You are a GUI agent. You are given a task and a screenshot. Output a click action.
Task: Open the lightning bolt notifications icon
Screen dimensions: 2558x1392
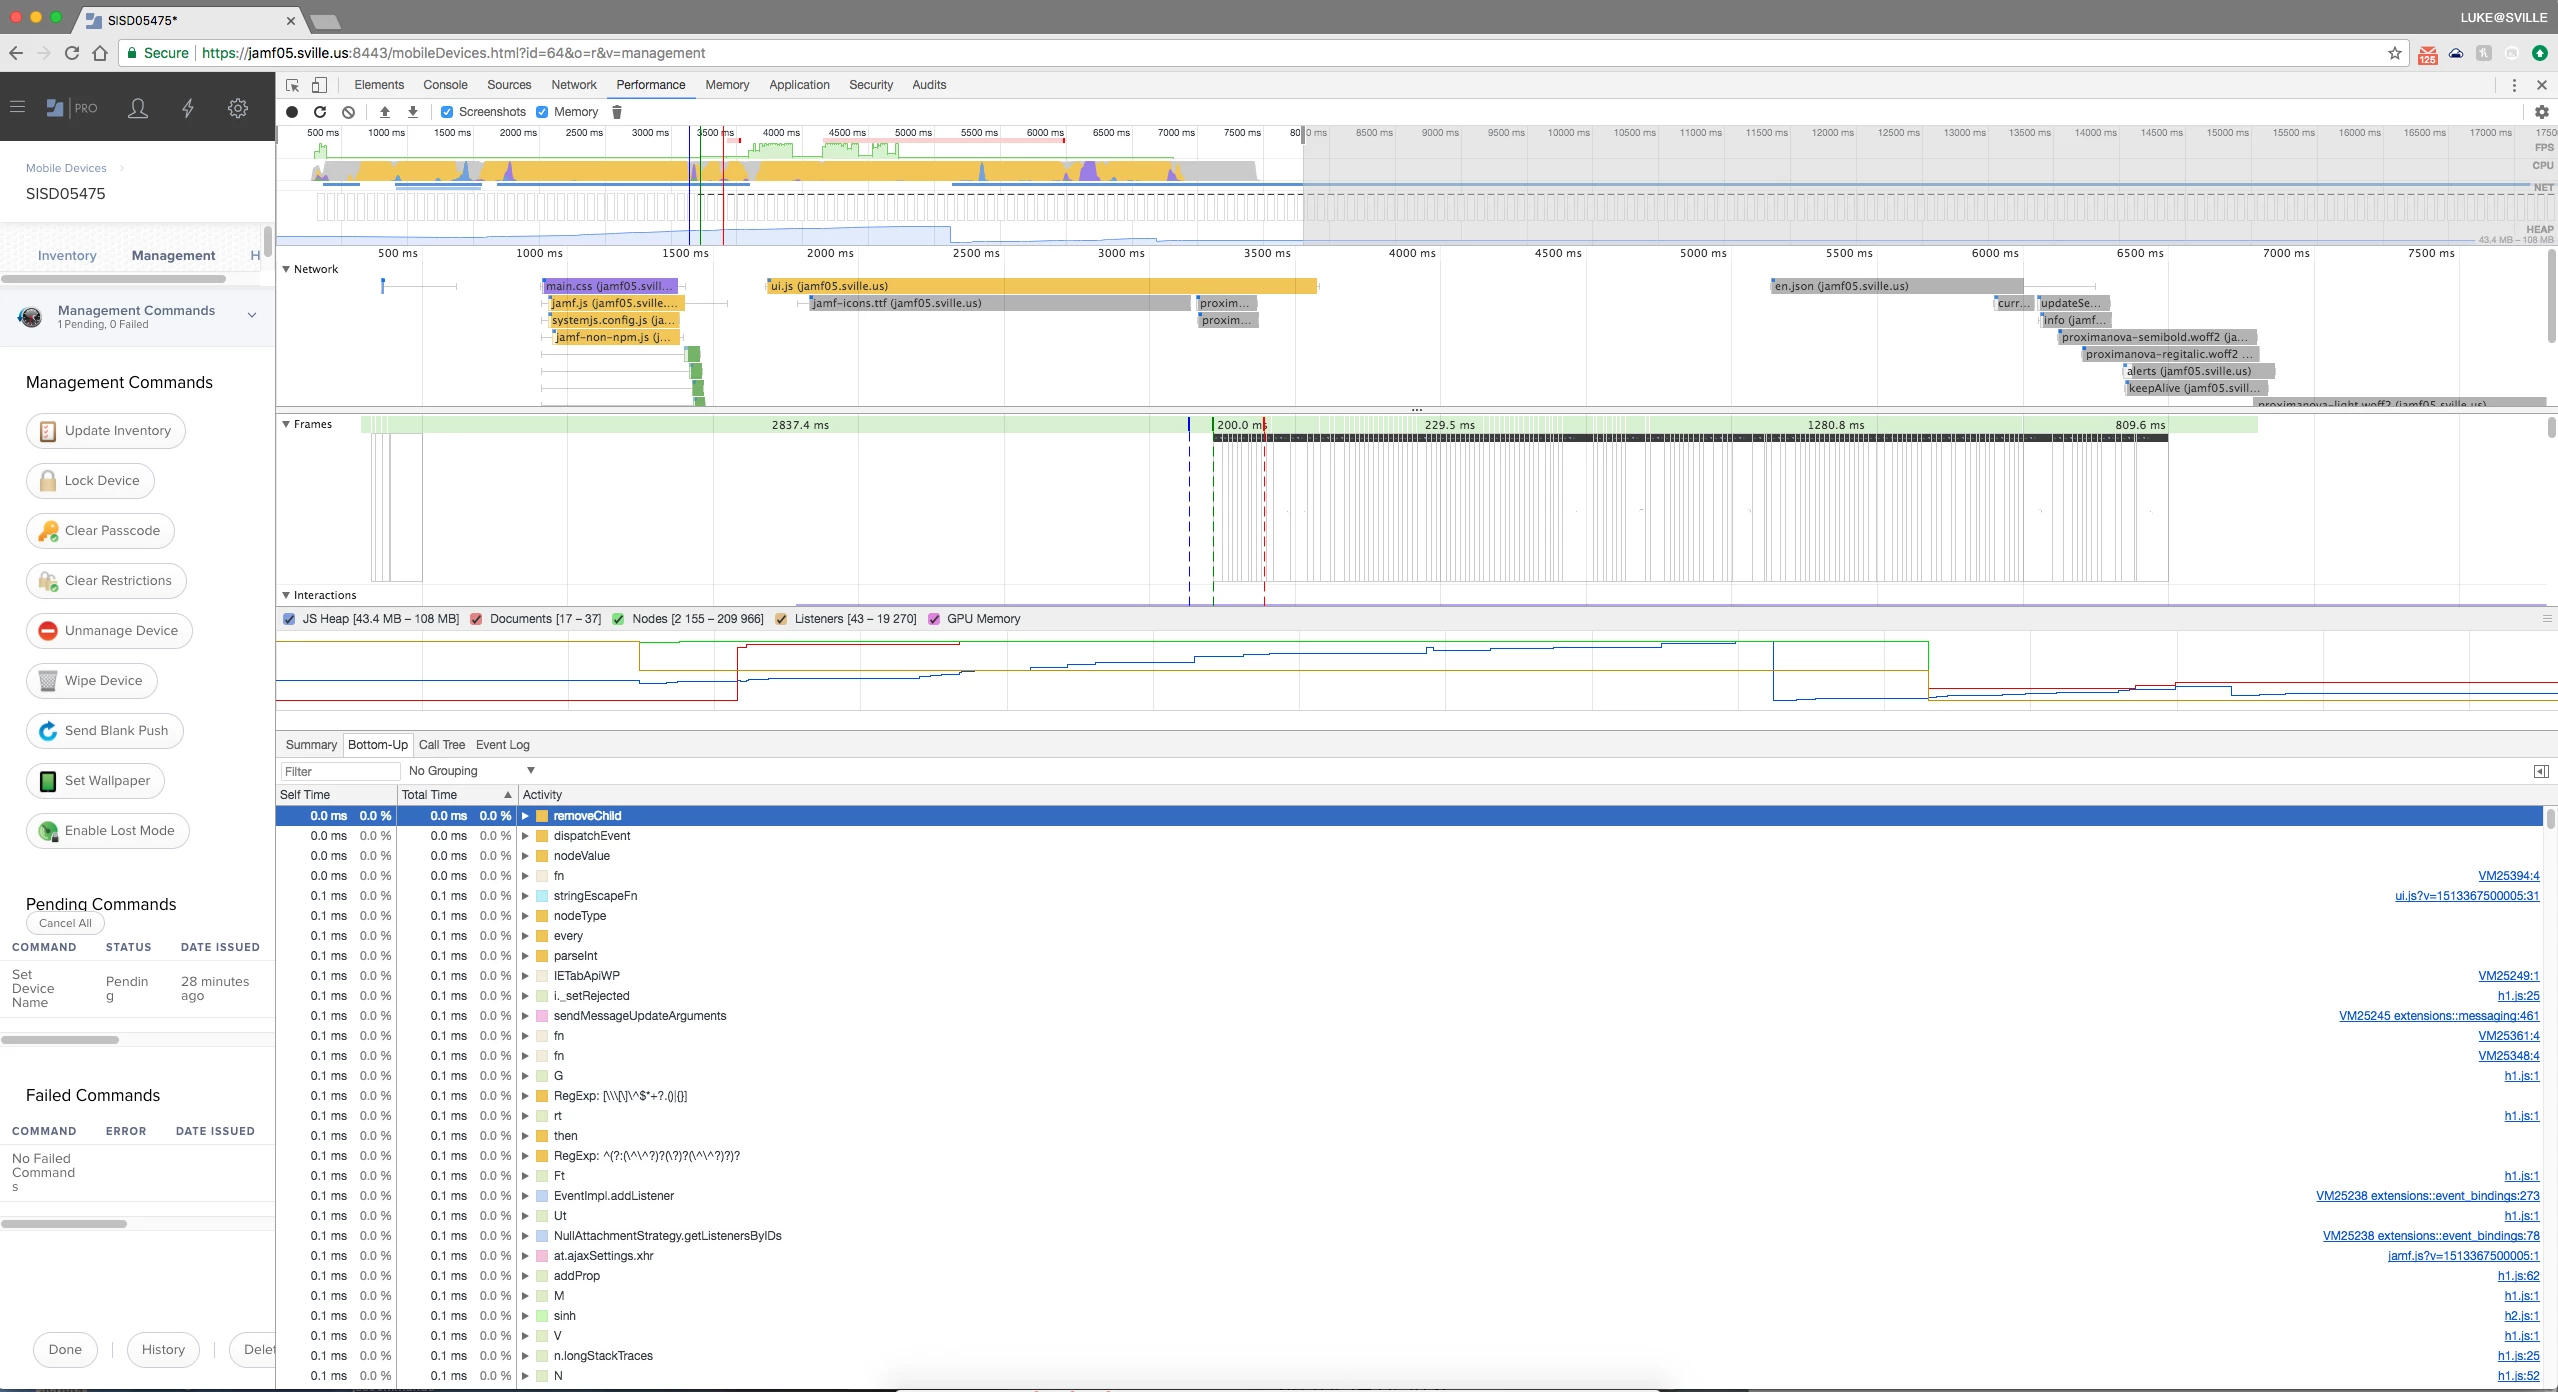pos(188,108)
